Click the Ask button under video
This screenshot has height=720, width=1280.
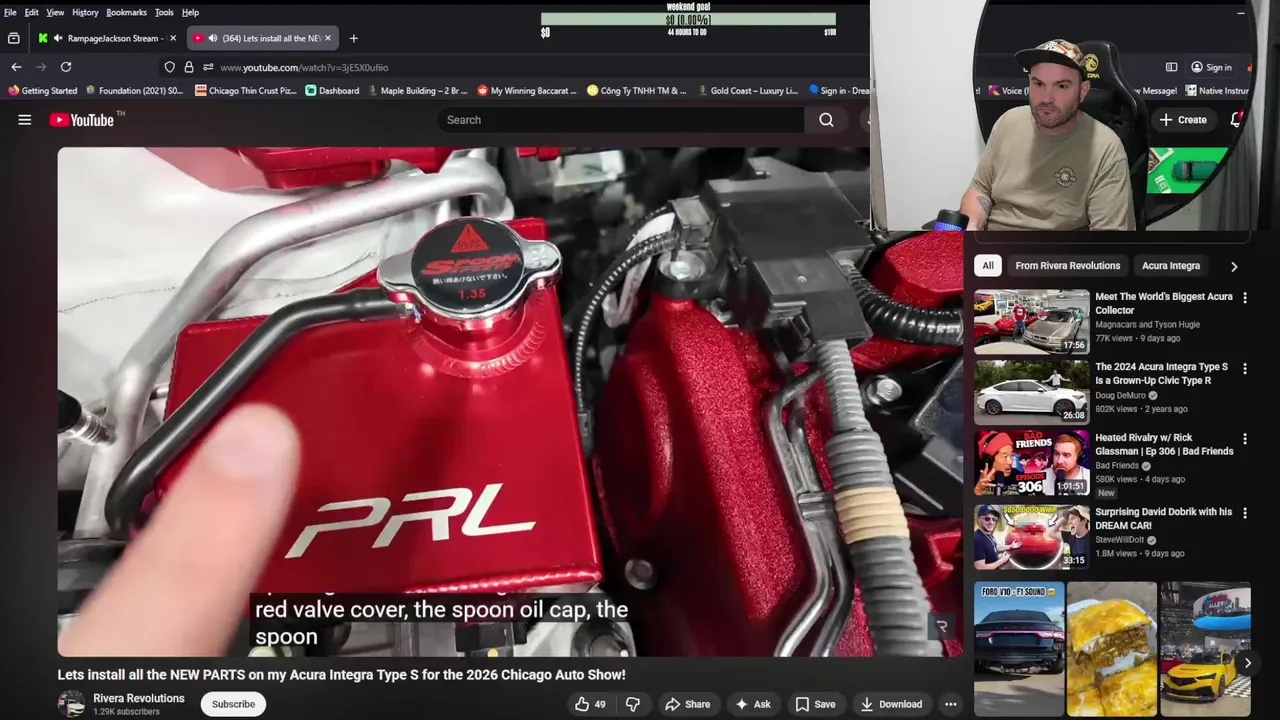pos(752,704)
